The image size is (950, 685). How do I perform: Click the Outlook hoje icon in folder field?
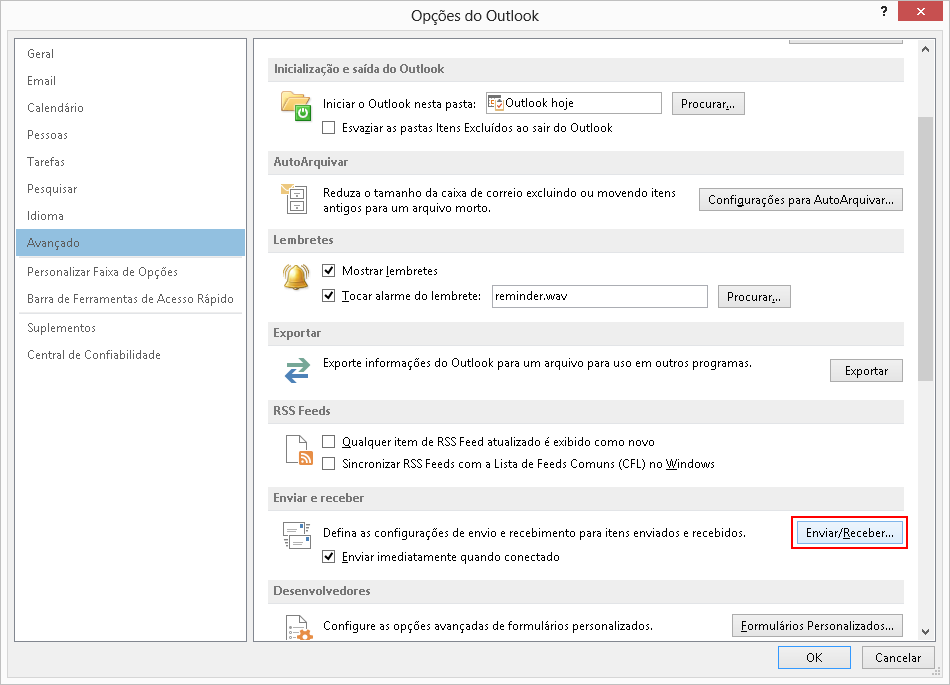click(495, 103)
